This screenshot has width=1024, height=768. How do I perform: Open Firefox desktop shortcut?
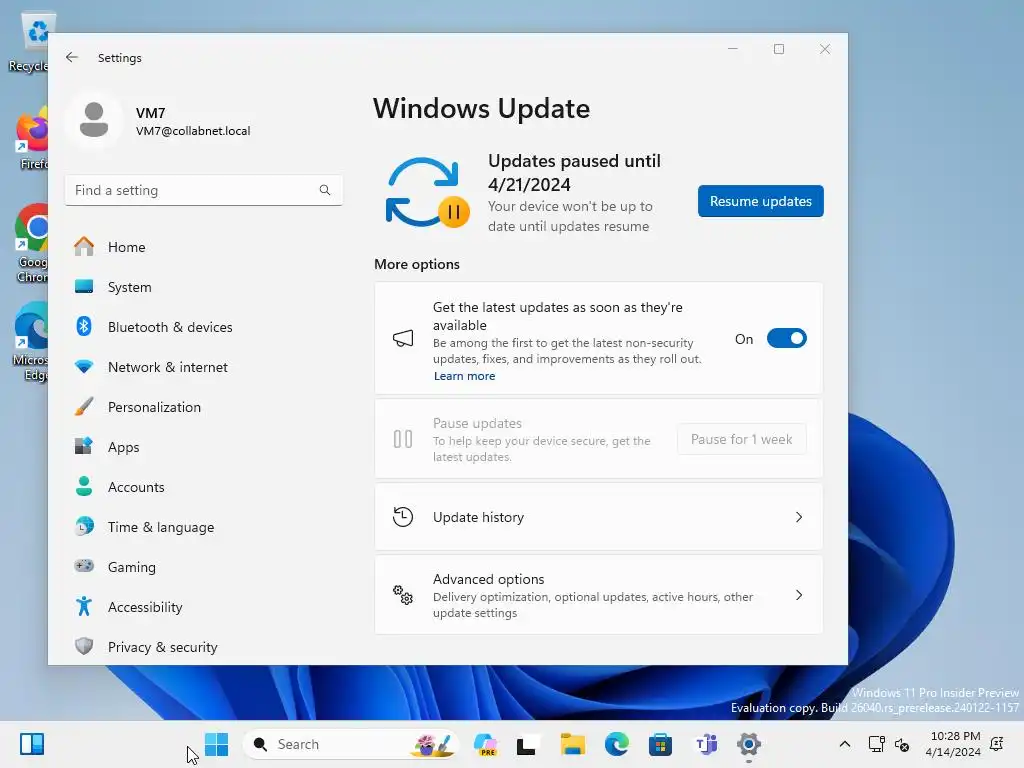(x=31, y=140)
